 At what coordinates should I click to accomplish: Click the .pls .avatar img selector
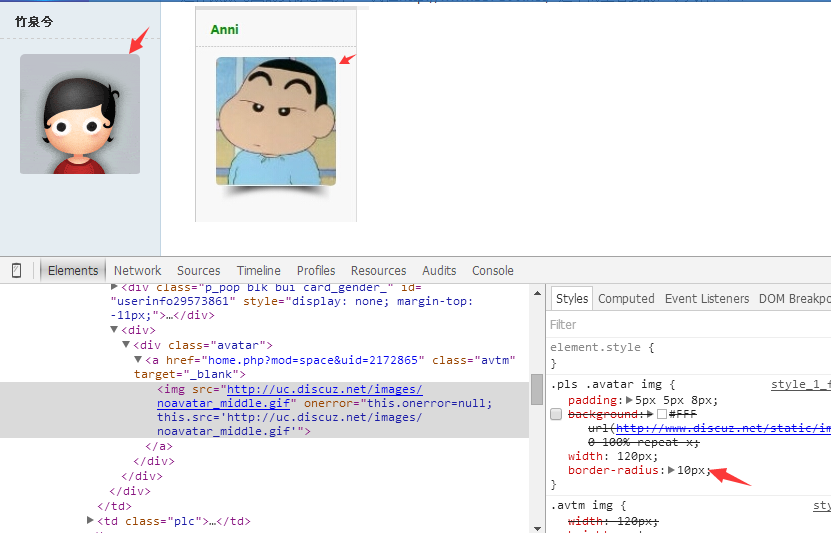pos(606,384)
